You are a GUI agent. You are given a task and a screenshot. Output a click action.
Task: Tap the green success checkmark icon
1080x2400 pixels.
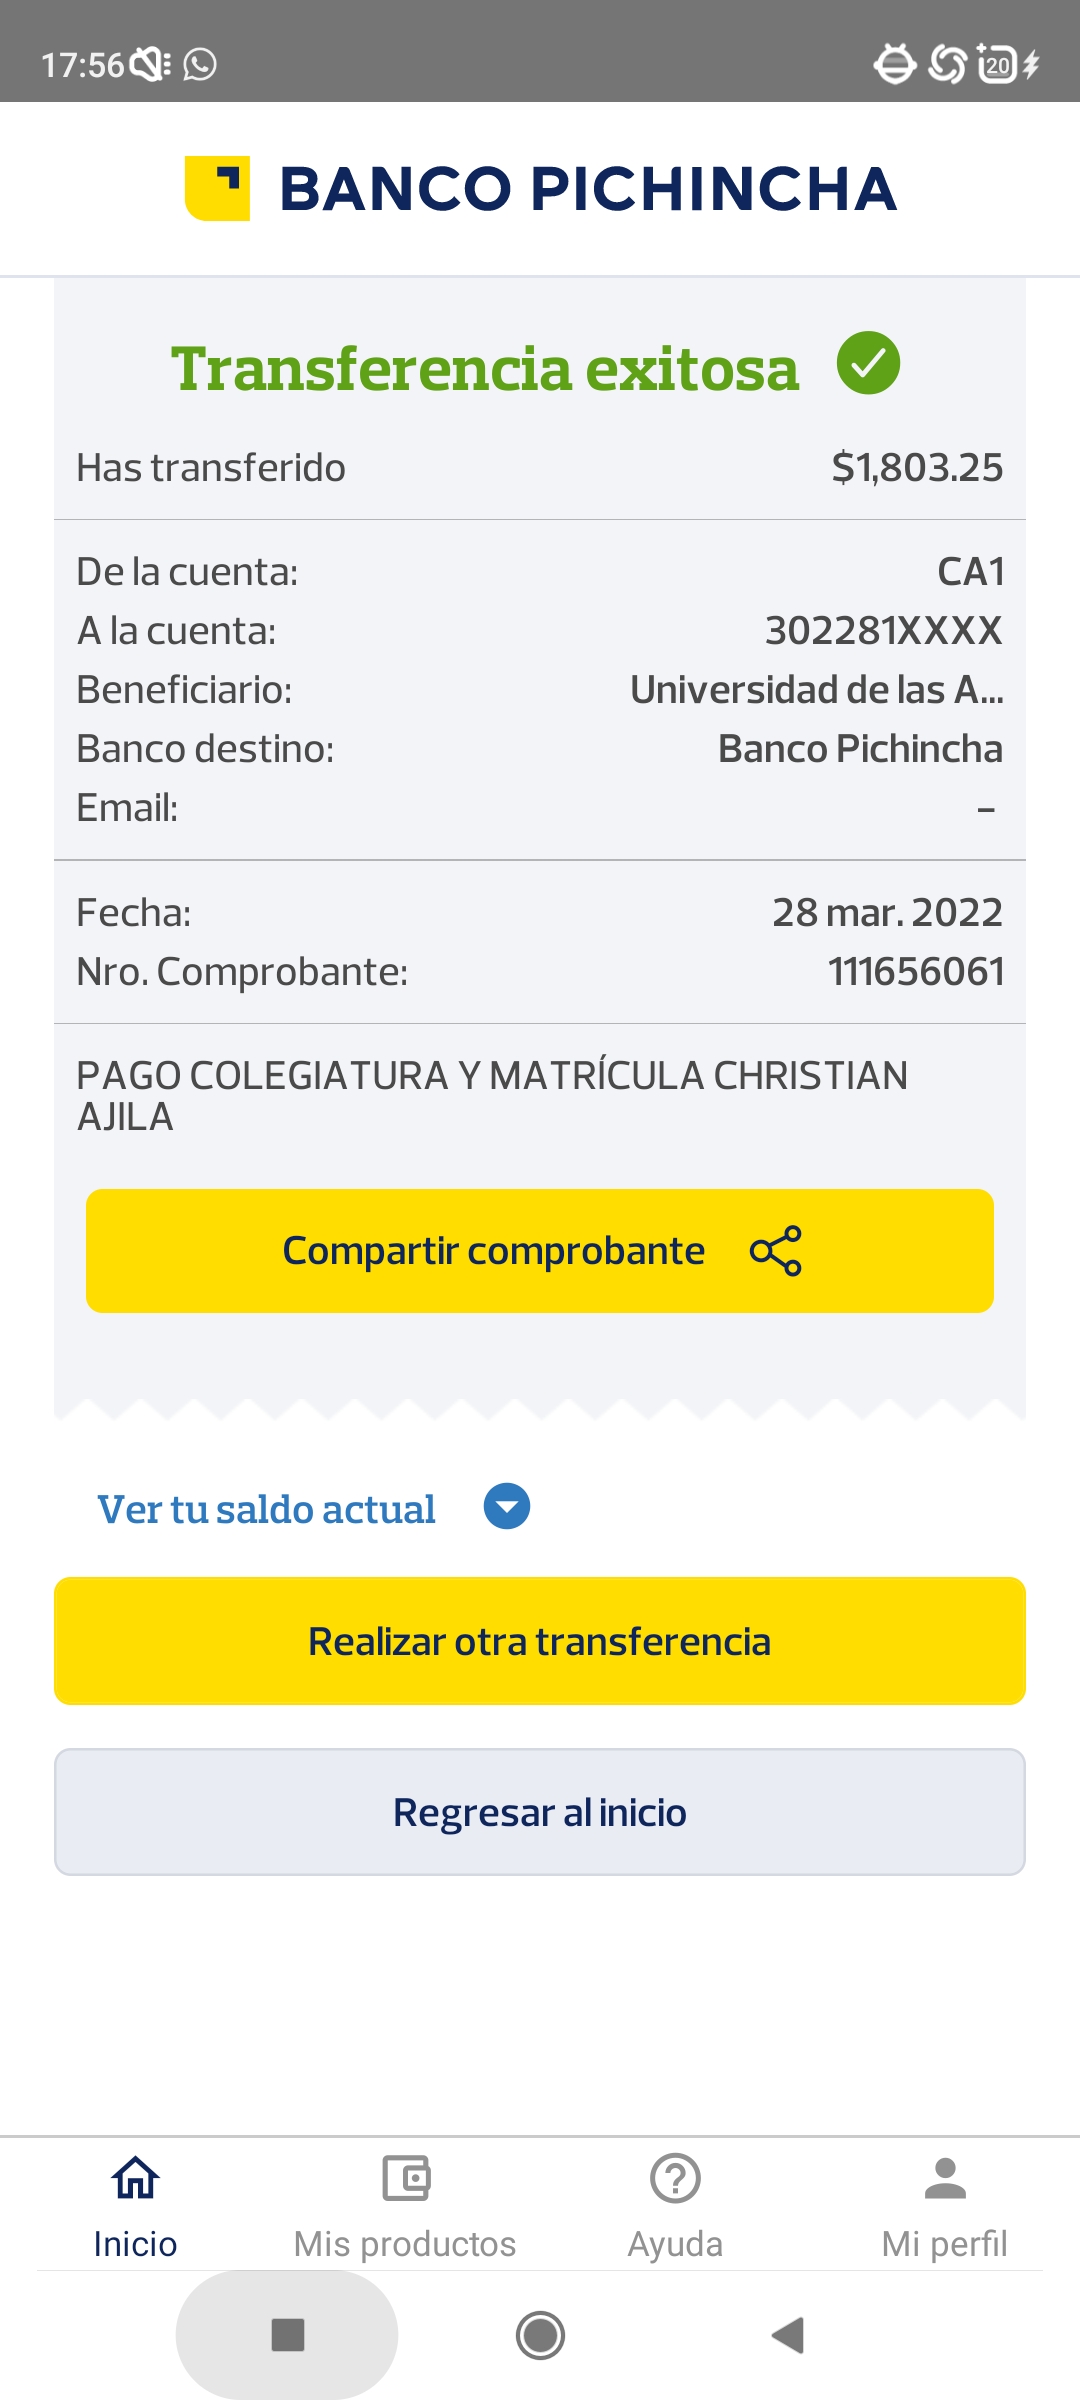pos(868,363)
